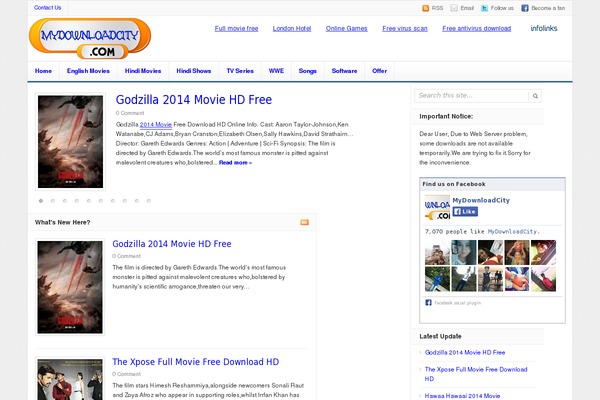
Task: Click the search magnifier button
Action: [535, 96]
